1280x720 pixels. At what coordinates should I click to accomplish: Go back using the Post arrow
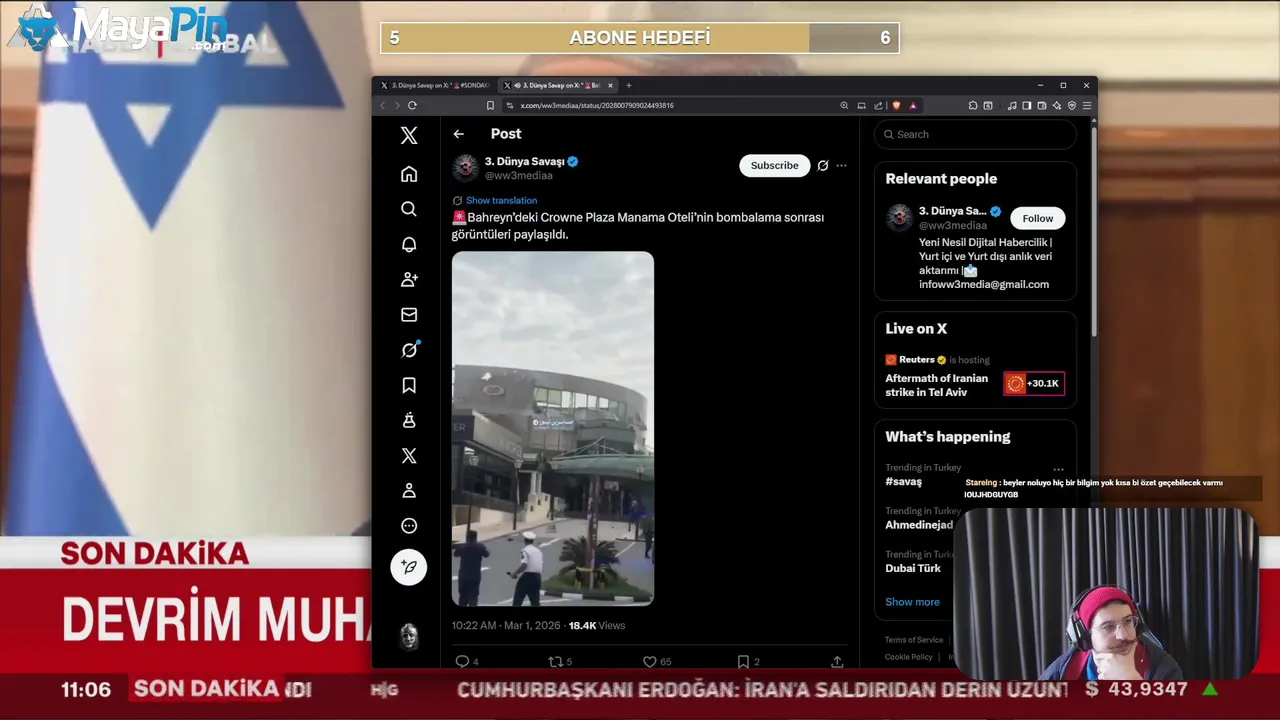[458, 134]
